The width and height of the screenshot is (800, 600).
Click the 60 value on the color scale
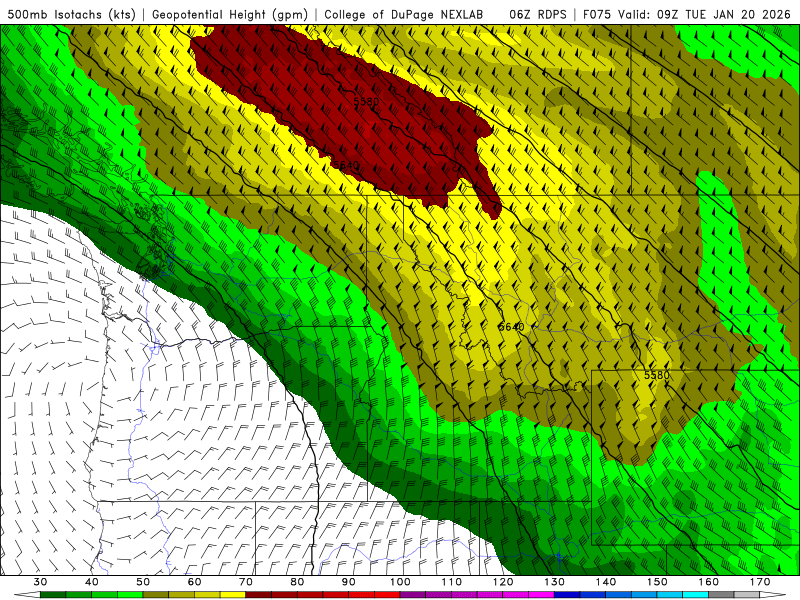(x=194, y=582)
